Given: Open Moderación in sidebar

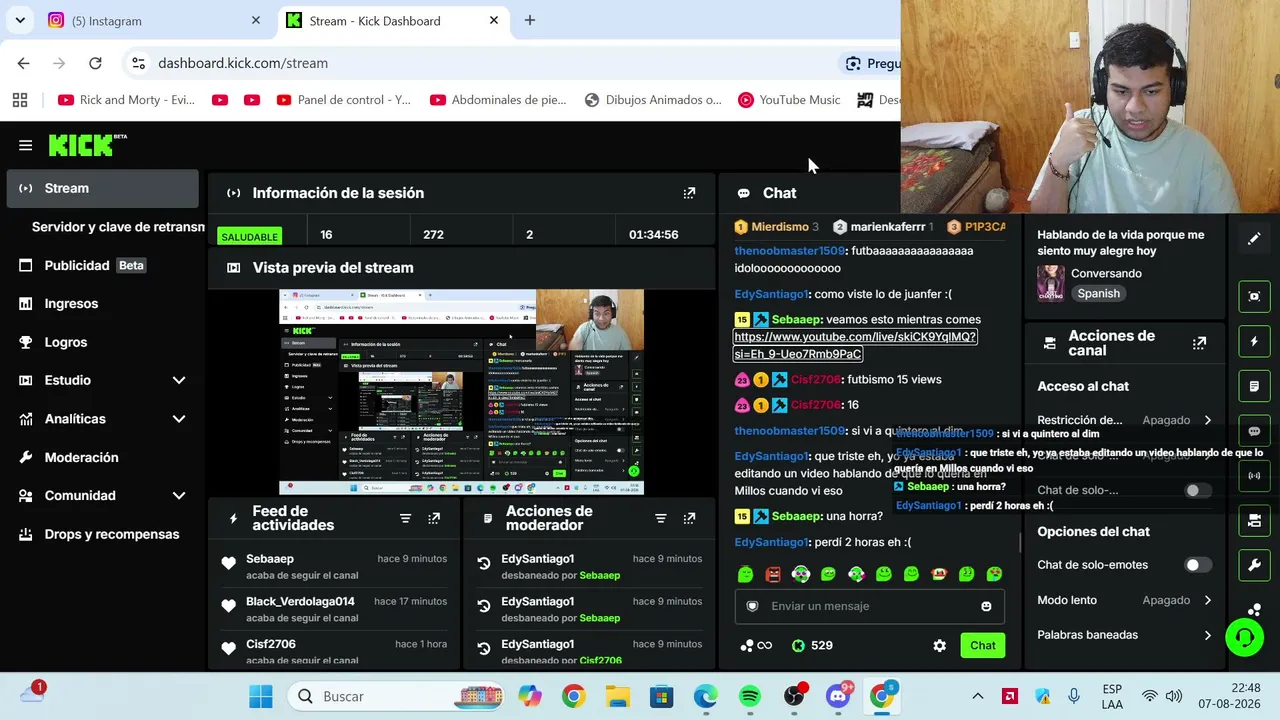Looking at the screenshot, I should tap(102, 457).
